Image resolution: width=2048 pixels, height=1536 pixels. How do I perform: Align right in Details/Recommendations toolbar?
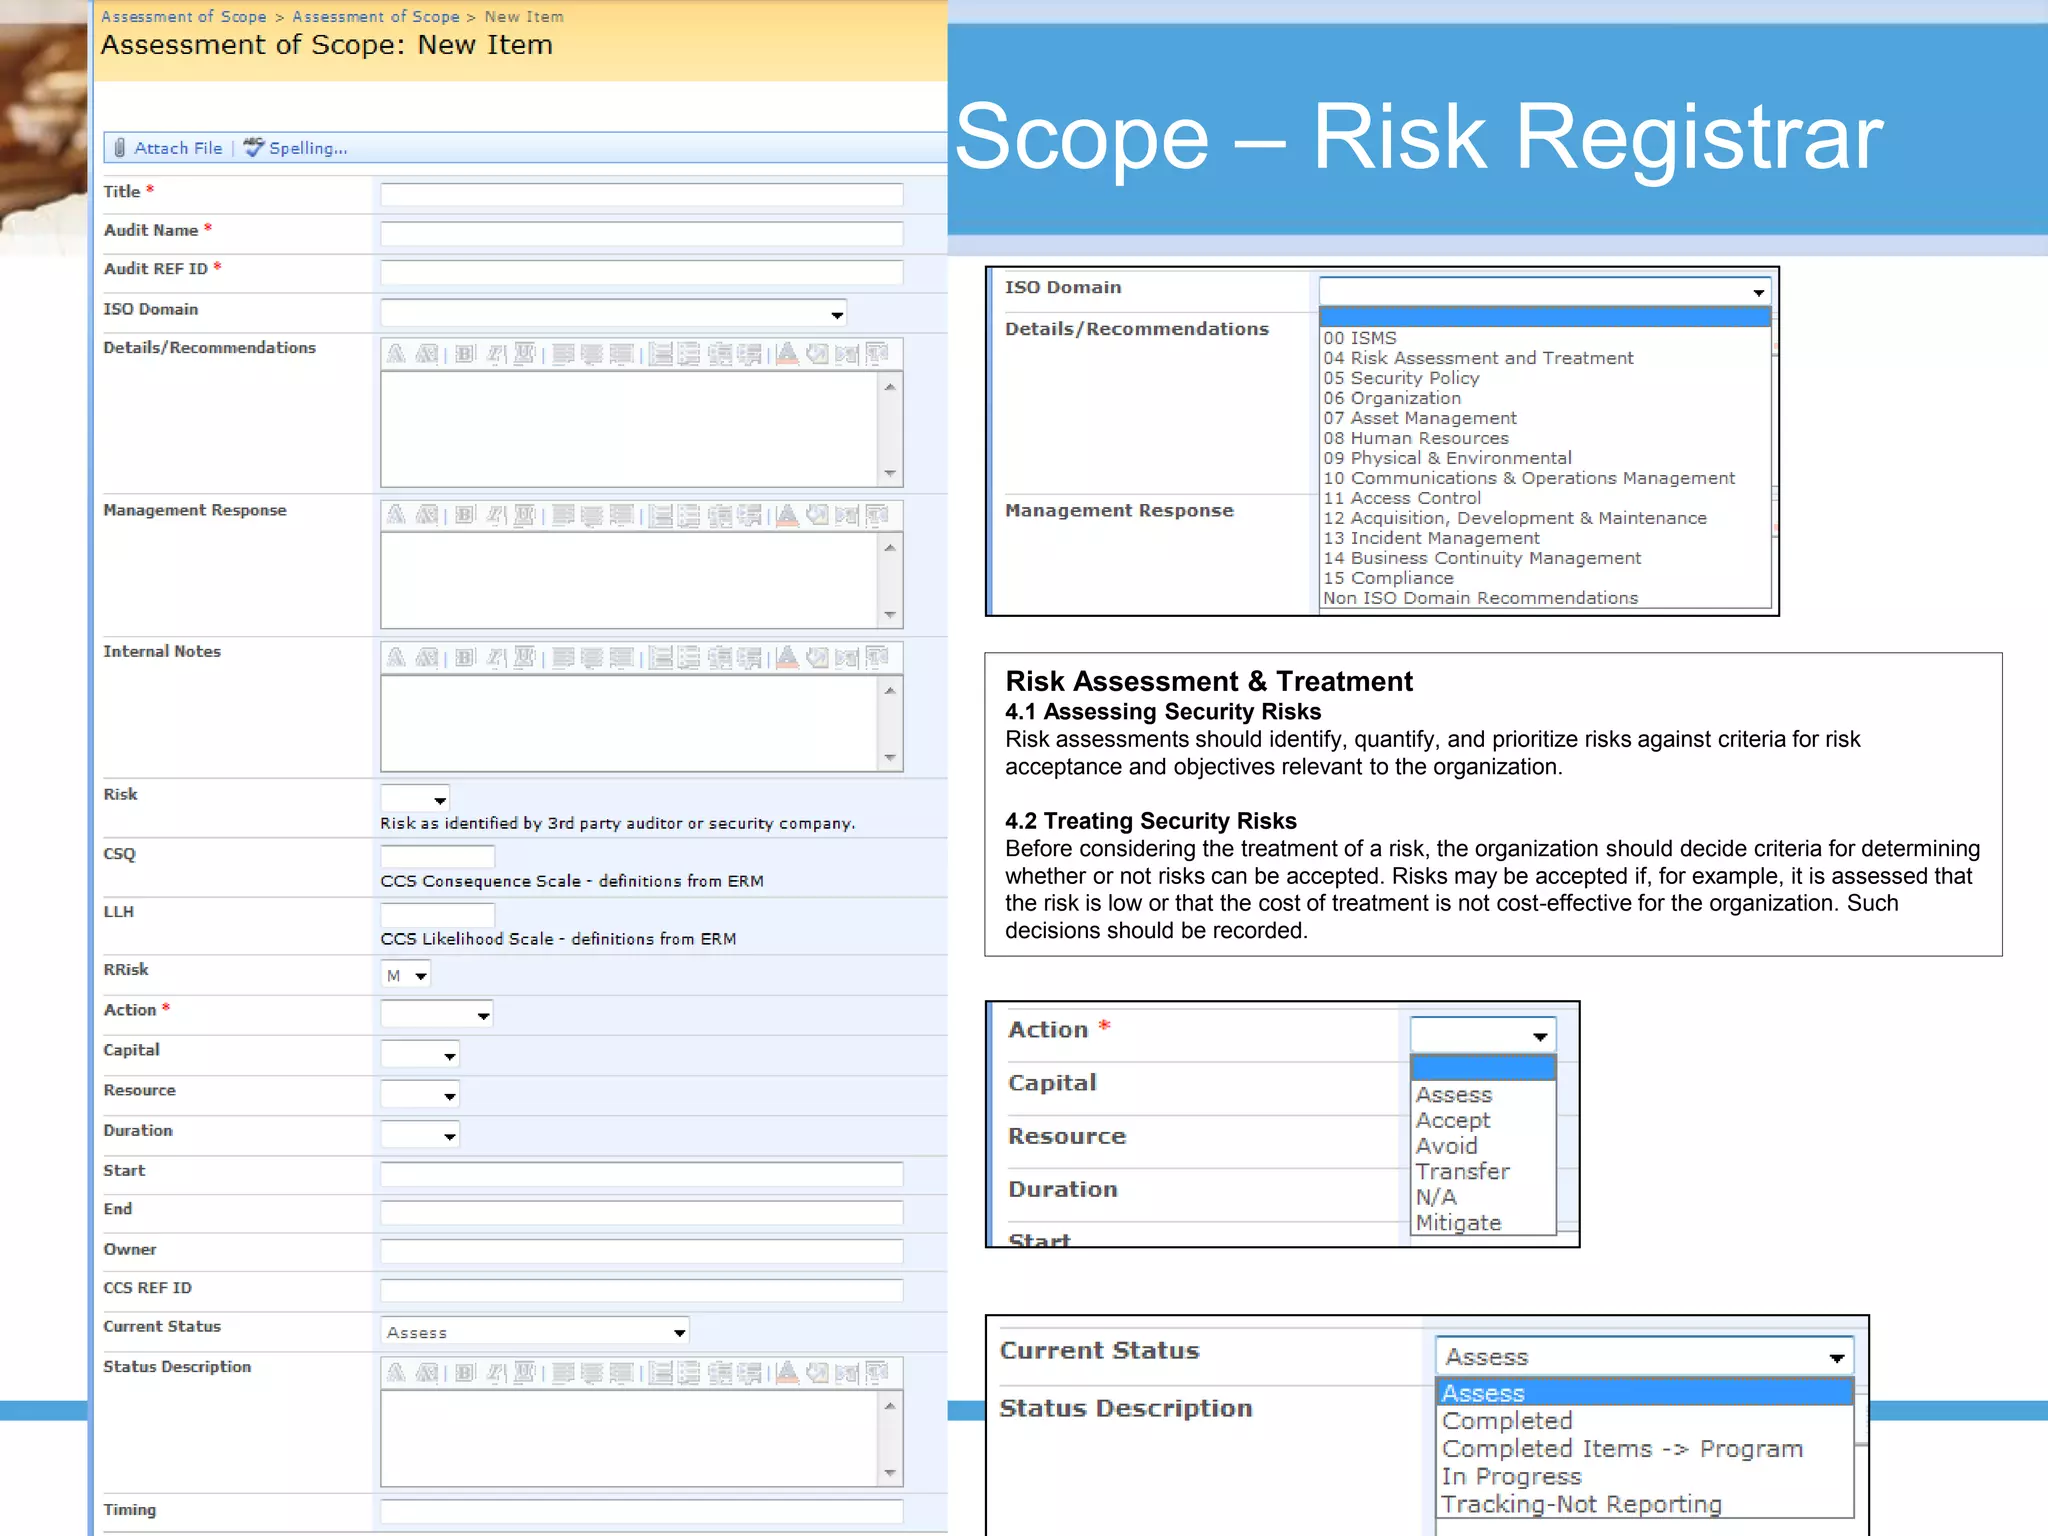click(x=621, y=354)
